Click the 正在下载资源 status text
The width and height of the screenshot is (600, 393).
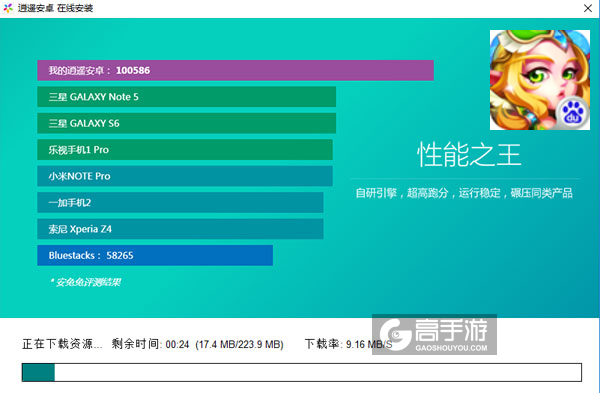pos(62,344)
